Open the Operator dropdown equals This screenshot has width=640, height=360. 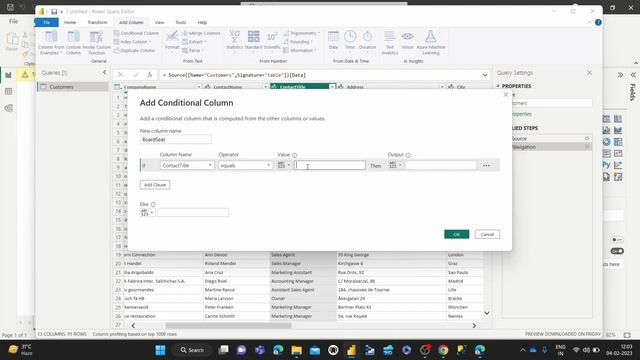coord(245,165)
